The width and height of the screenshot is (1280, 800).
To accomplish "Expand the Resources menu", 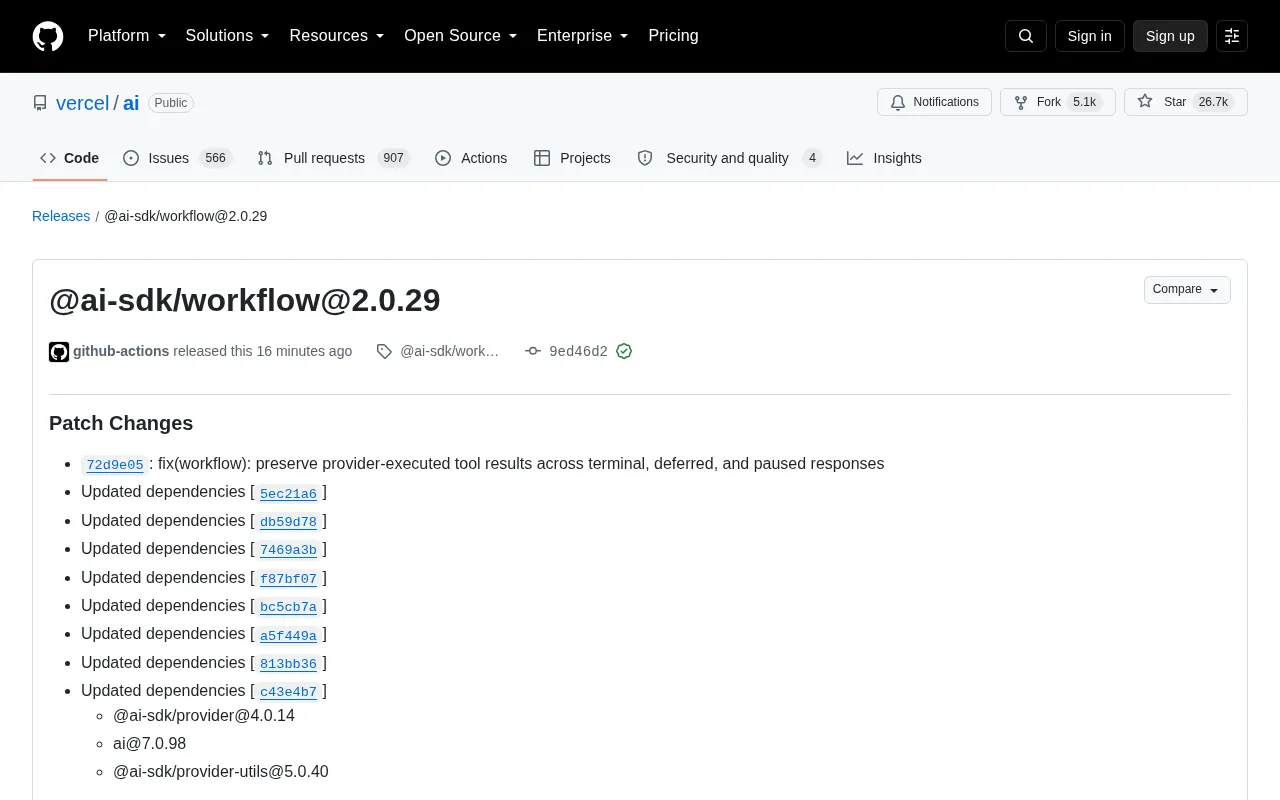I will [337, 36].
